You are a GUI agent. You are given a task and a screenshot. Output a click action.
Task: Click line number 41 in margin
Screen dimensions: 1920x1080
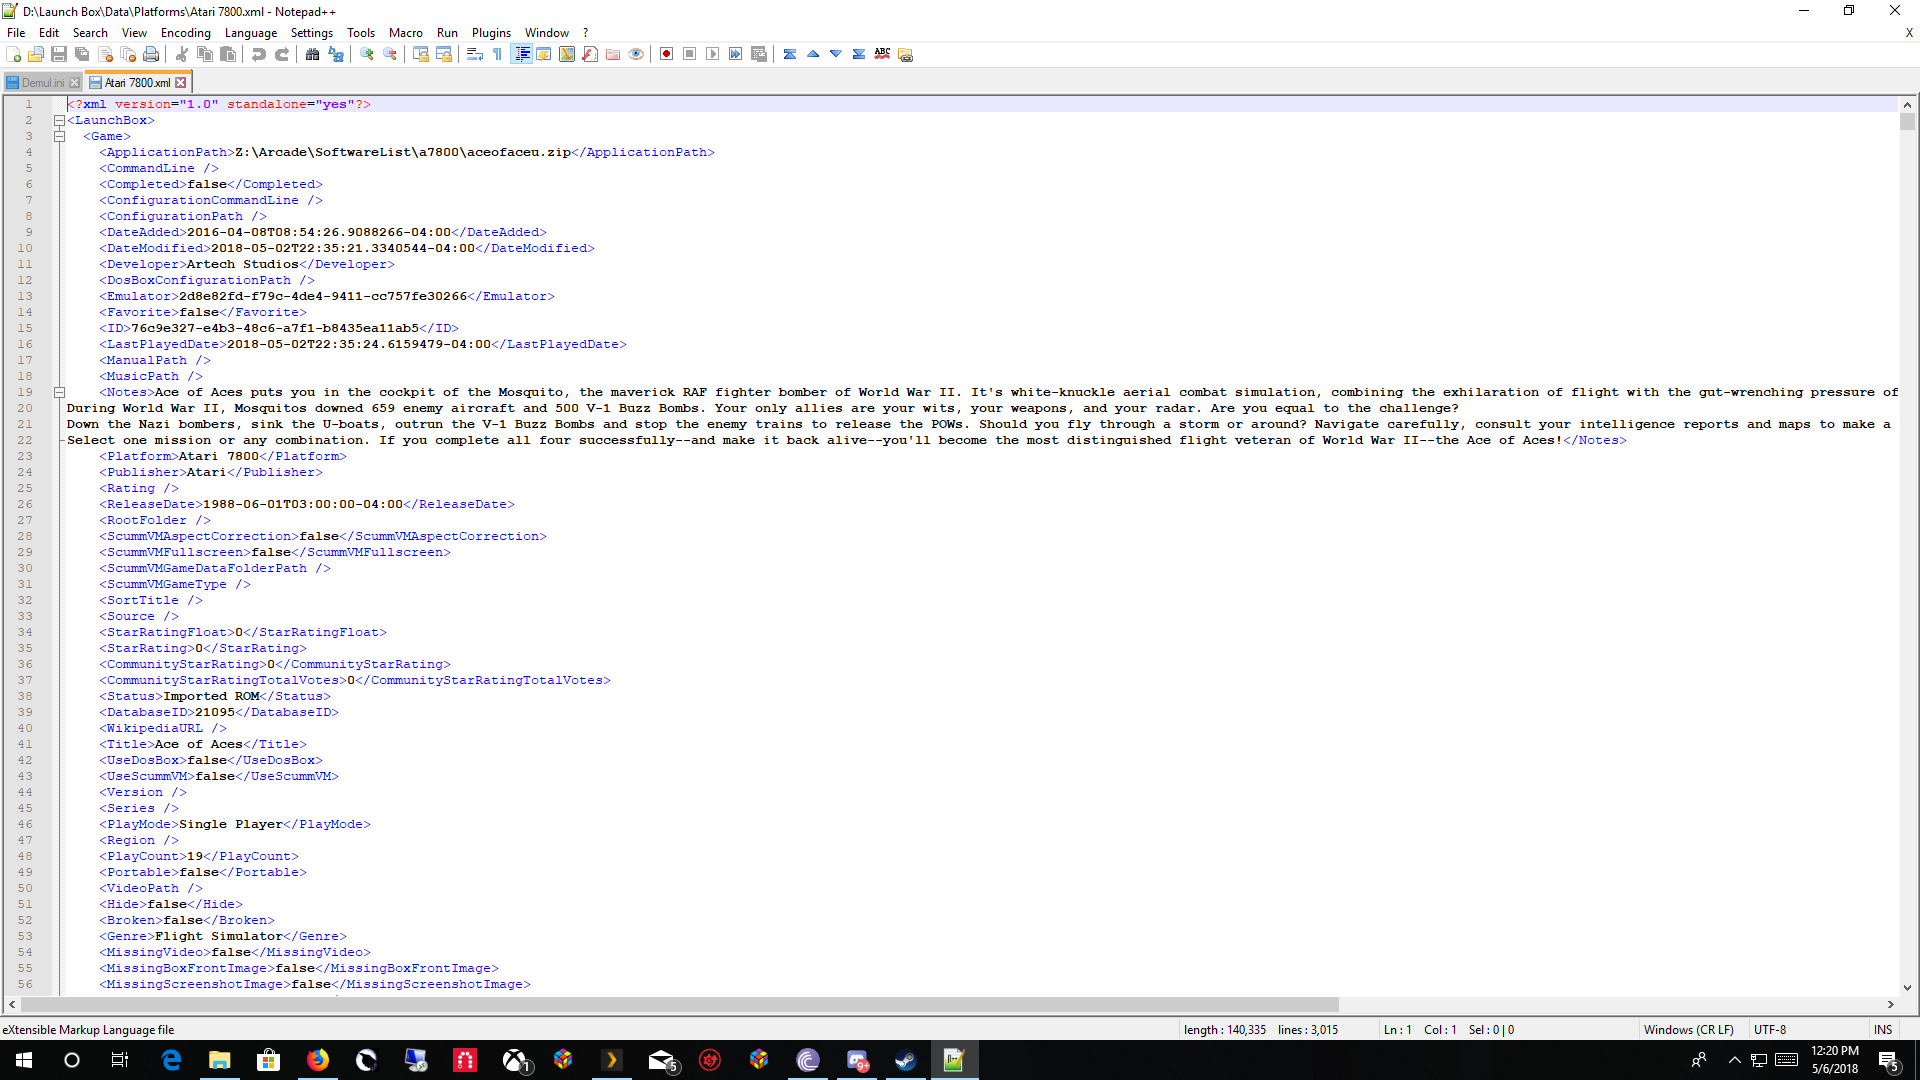point(25,744)
